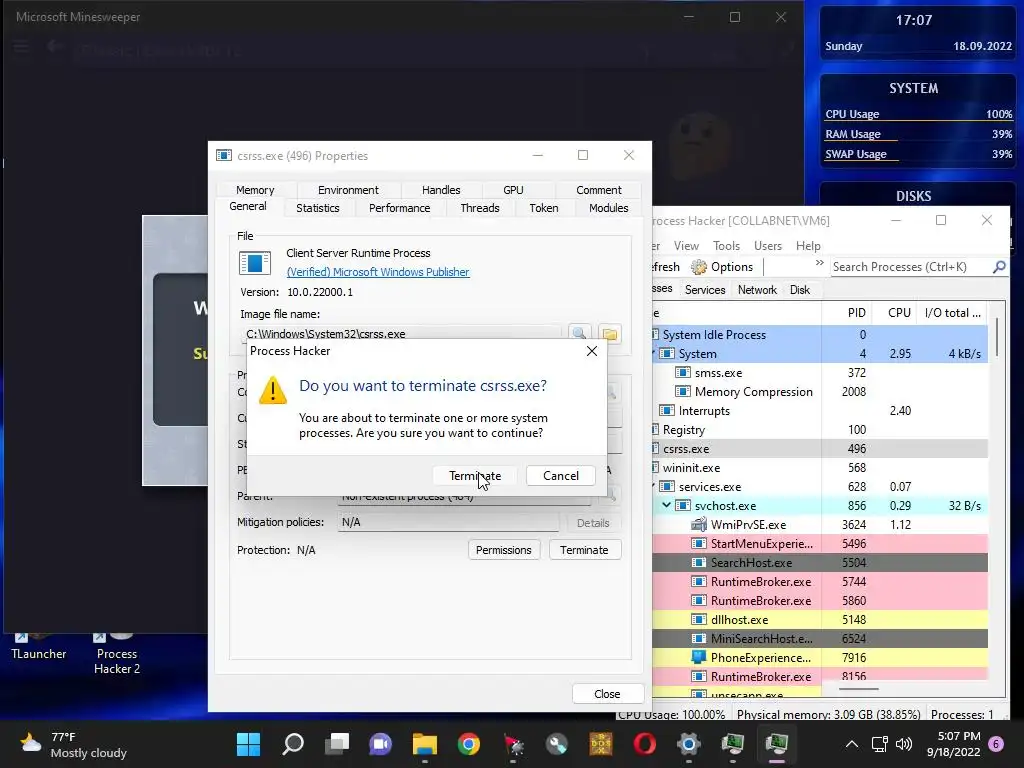Switch to the Services tab
The height and width of the screenshot is (768, 1024).
705,290
